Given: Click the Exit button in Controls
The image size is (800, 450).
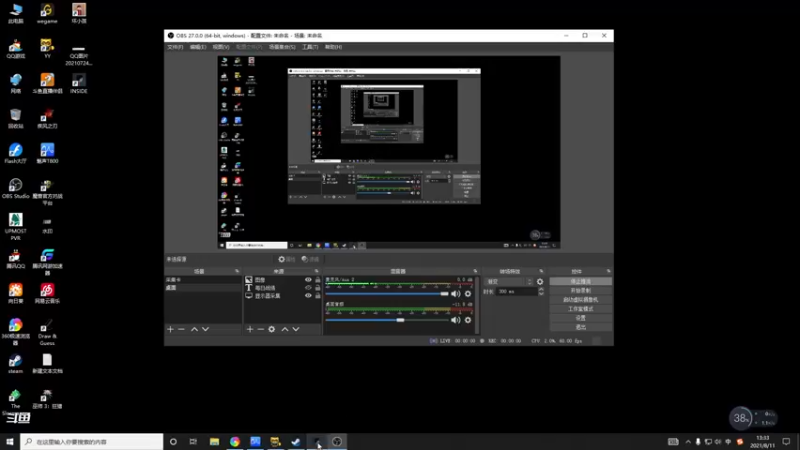Looking at the screenshot, I should click(x=581, y=328).
